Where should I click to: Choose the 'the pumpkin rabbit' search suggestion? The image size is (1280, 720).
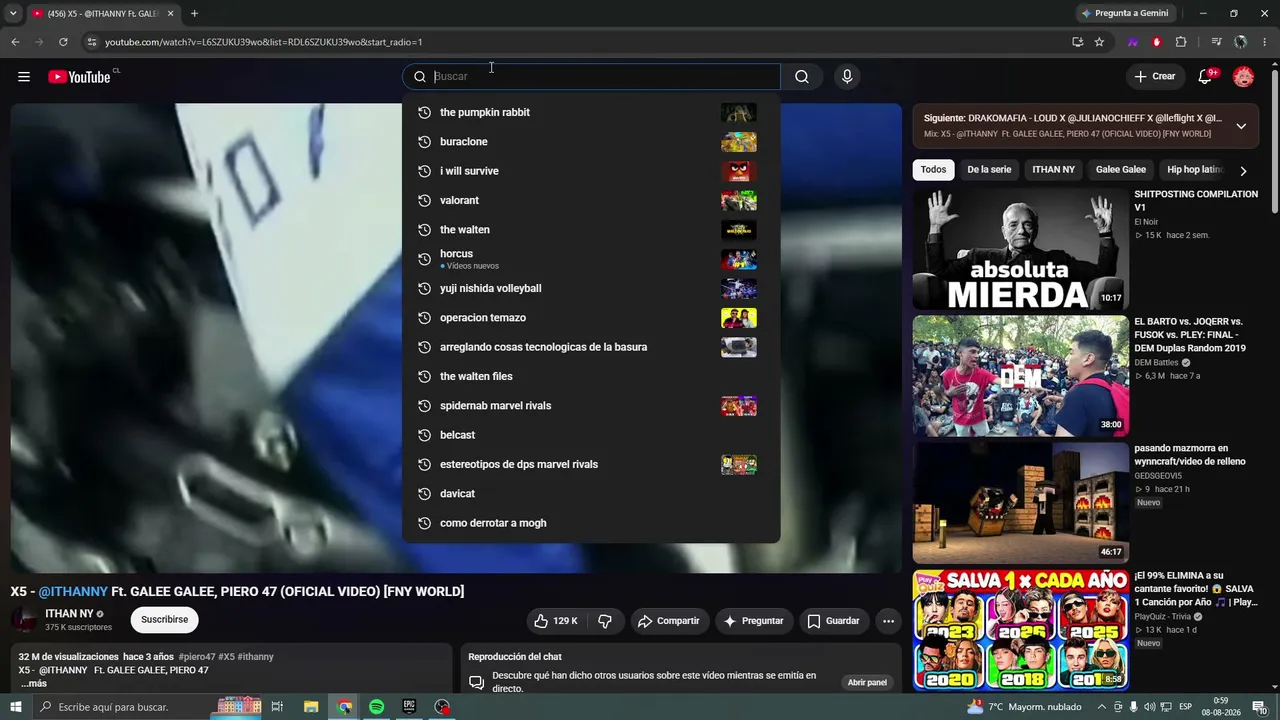(591, 112)
